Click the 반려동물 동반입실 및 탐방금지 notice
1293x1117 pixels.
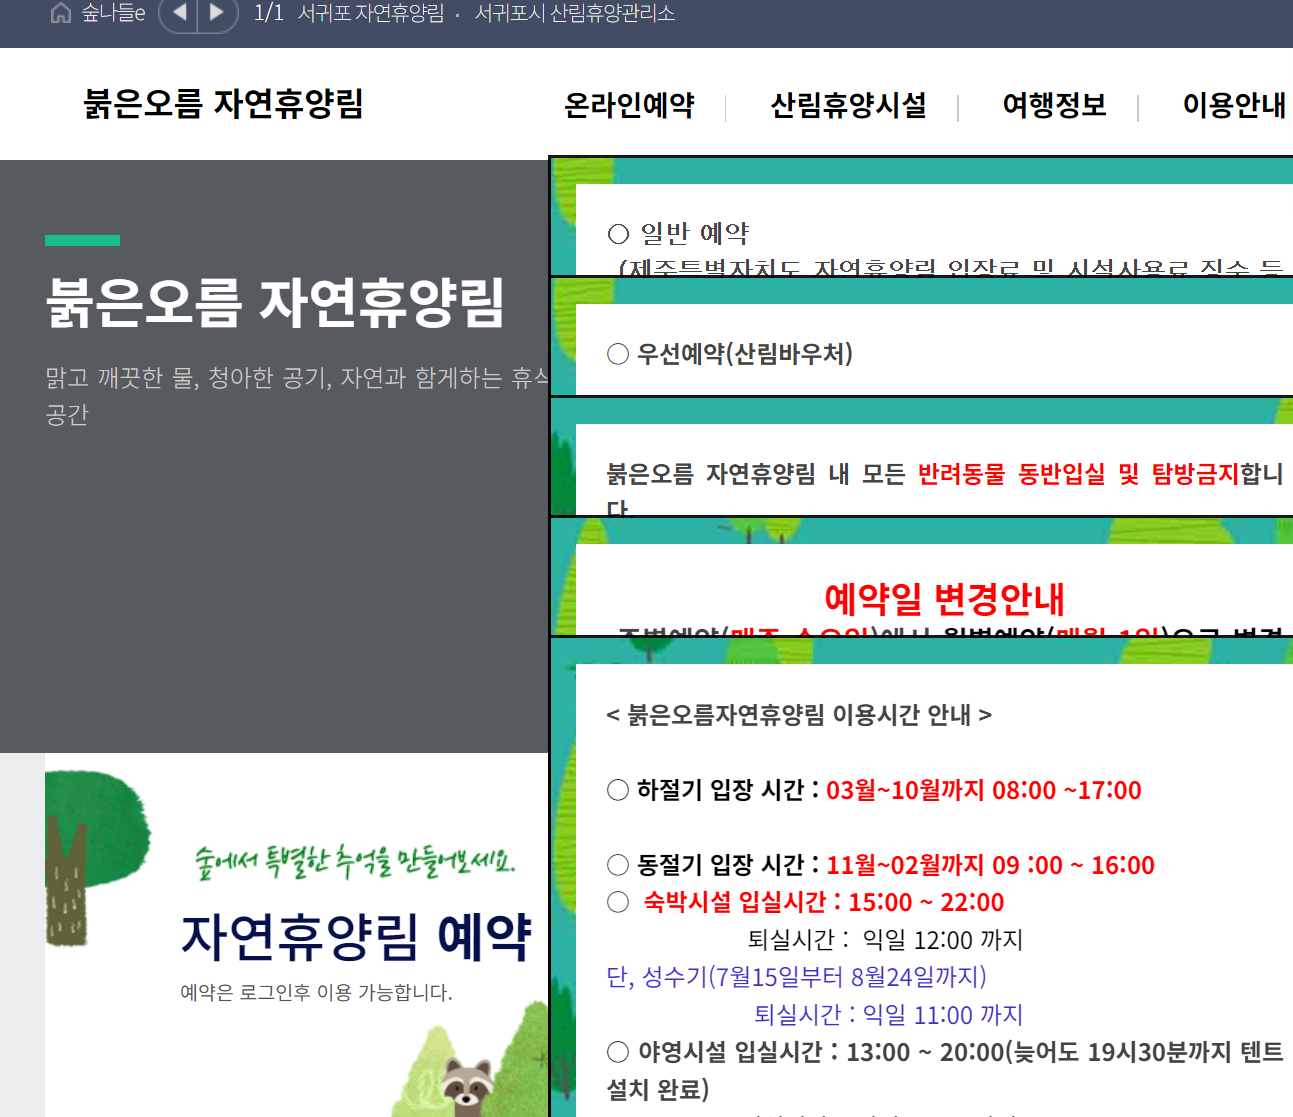click(x=1078, y=474)
